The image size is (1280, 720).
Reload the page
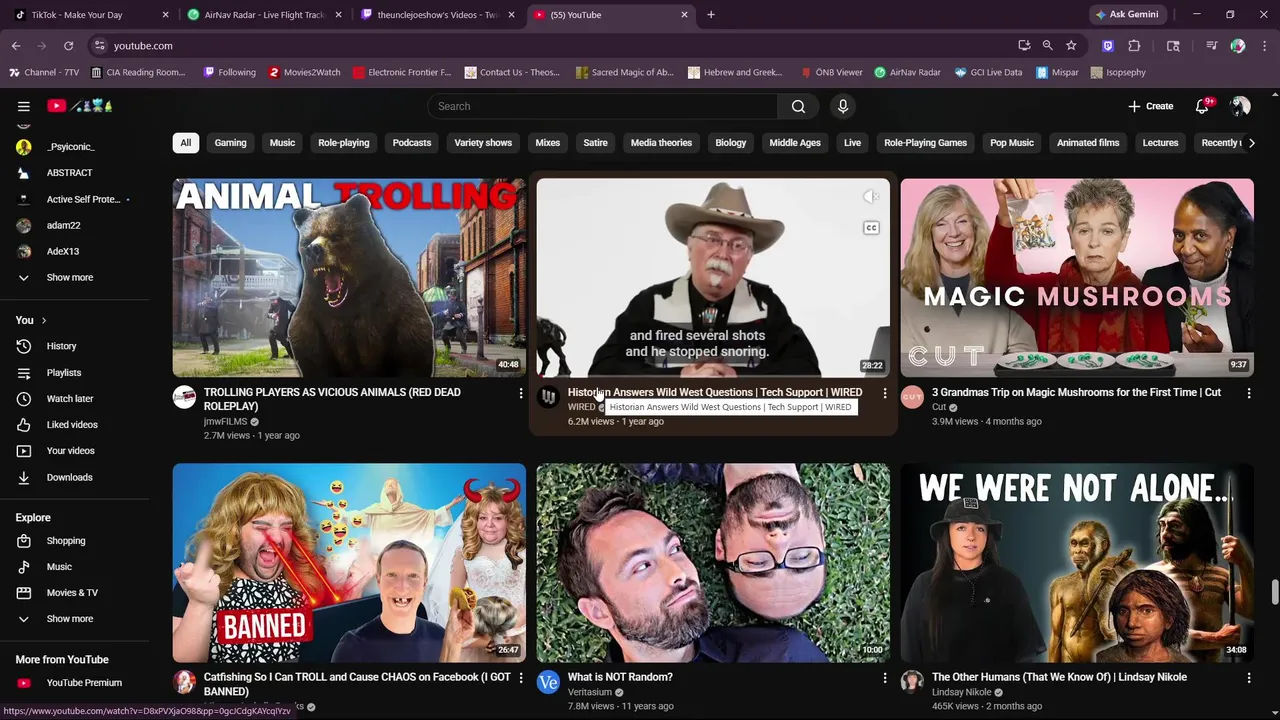pyautogui.click(x=68, y=46)
